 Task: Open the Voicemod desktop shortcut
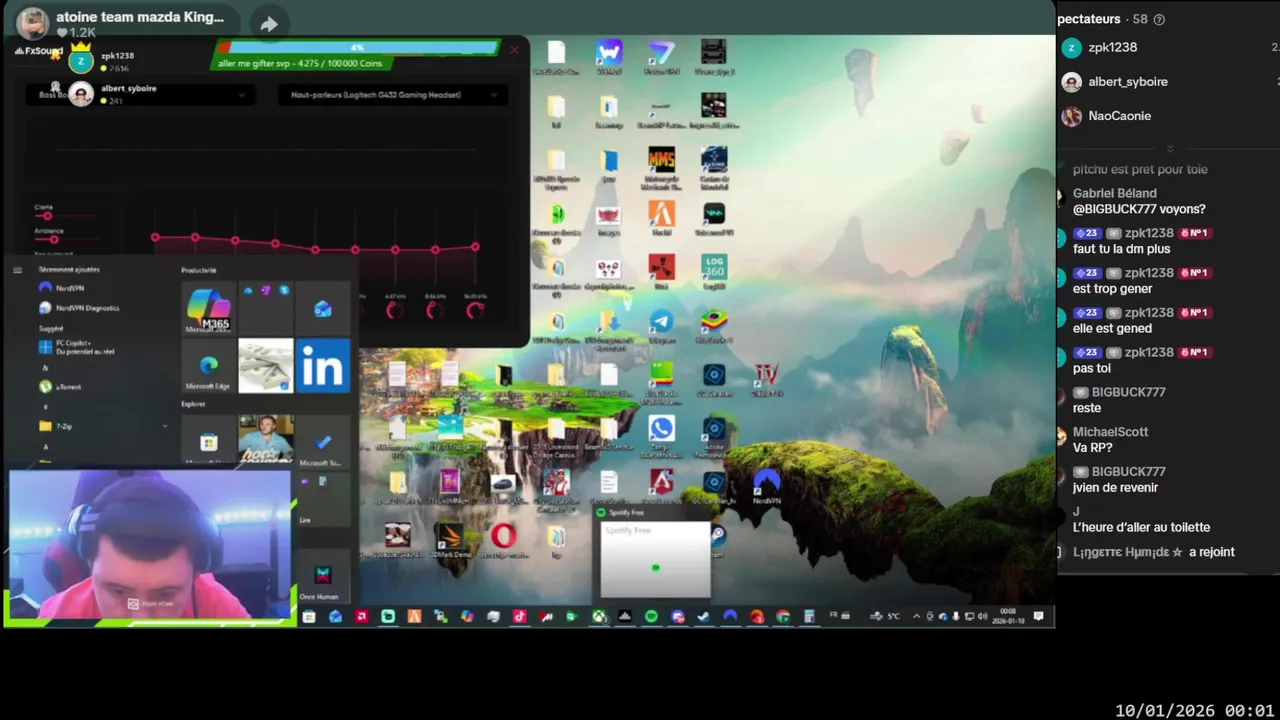tap(713, 218)
